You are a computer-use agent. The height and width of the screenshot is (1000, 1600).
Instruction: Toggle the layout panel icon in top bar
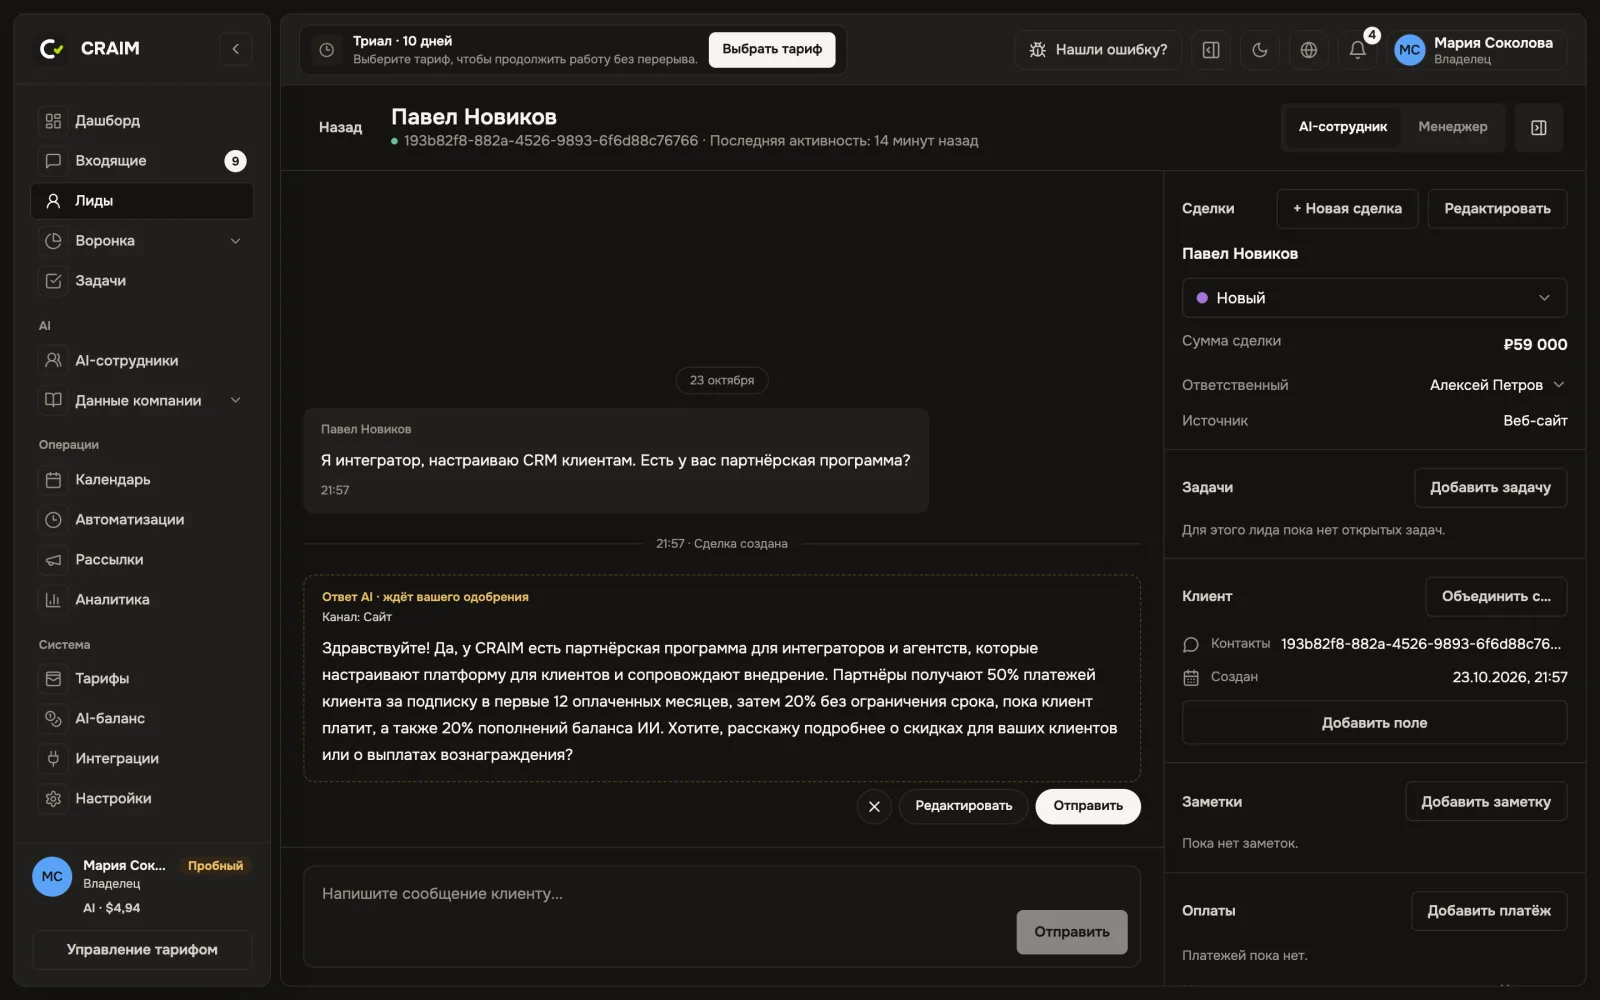(x=1211, y=50)
